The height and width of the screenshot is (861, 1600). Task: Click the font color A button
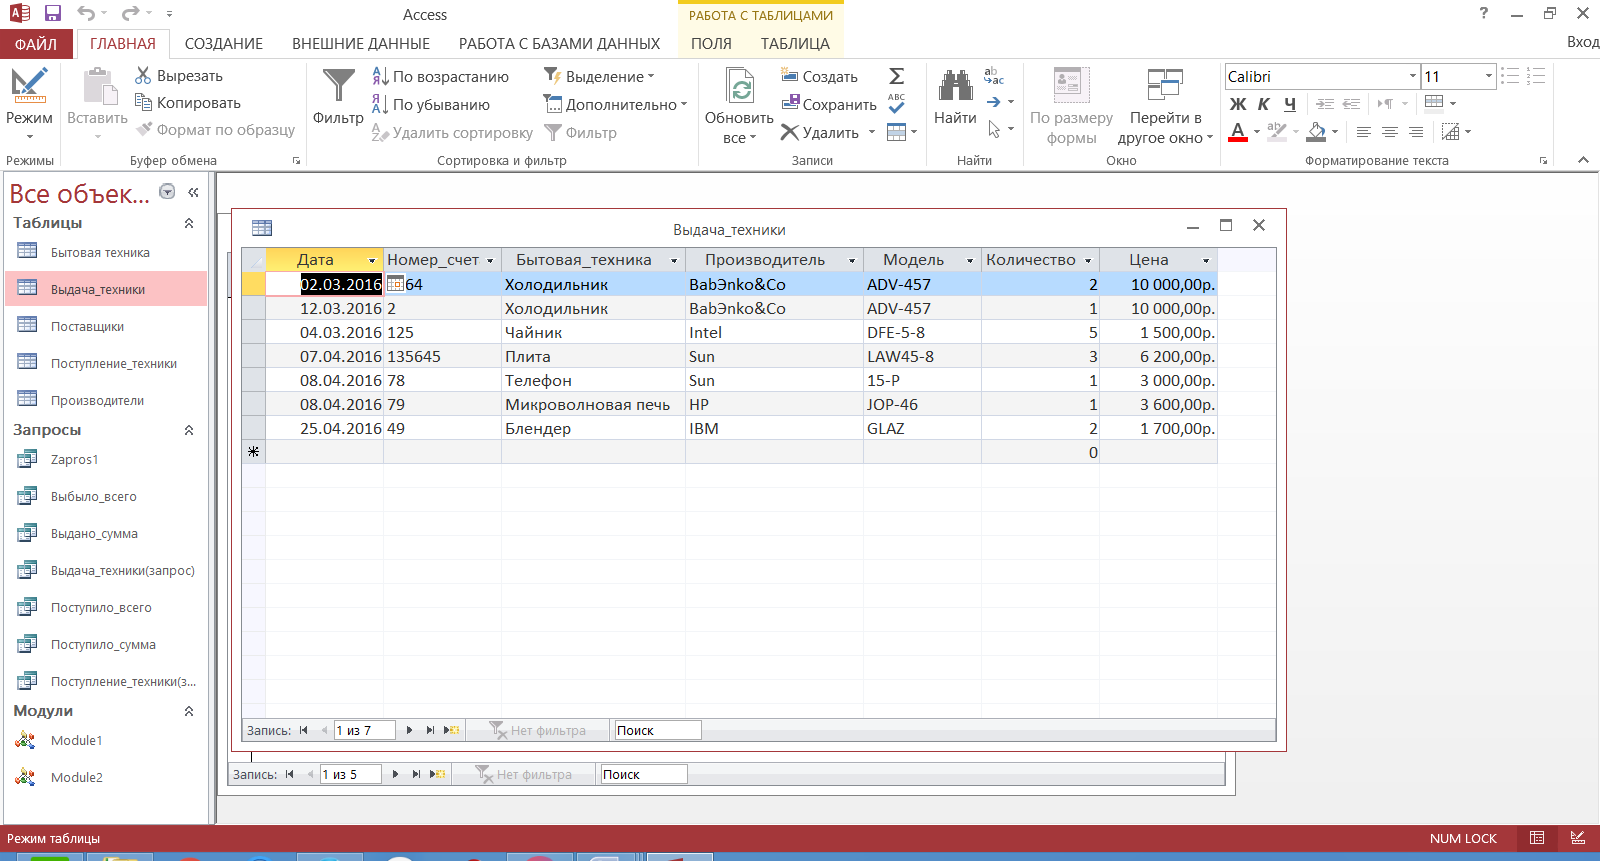pos(1238,132)
